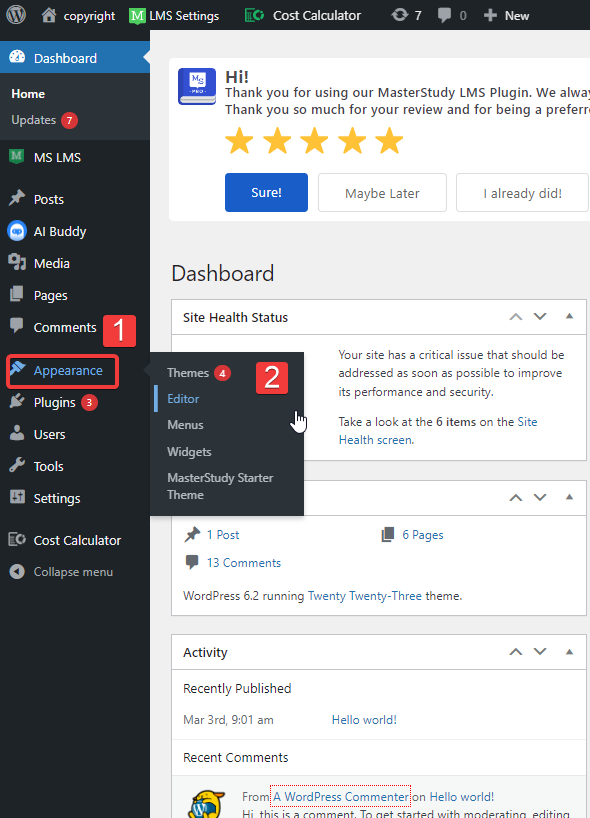Select Menus in Appearance flyout
This screenshot has width=590, height=818.
(x=185, y=425)
